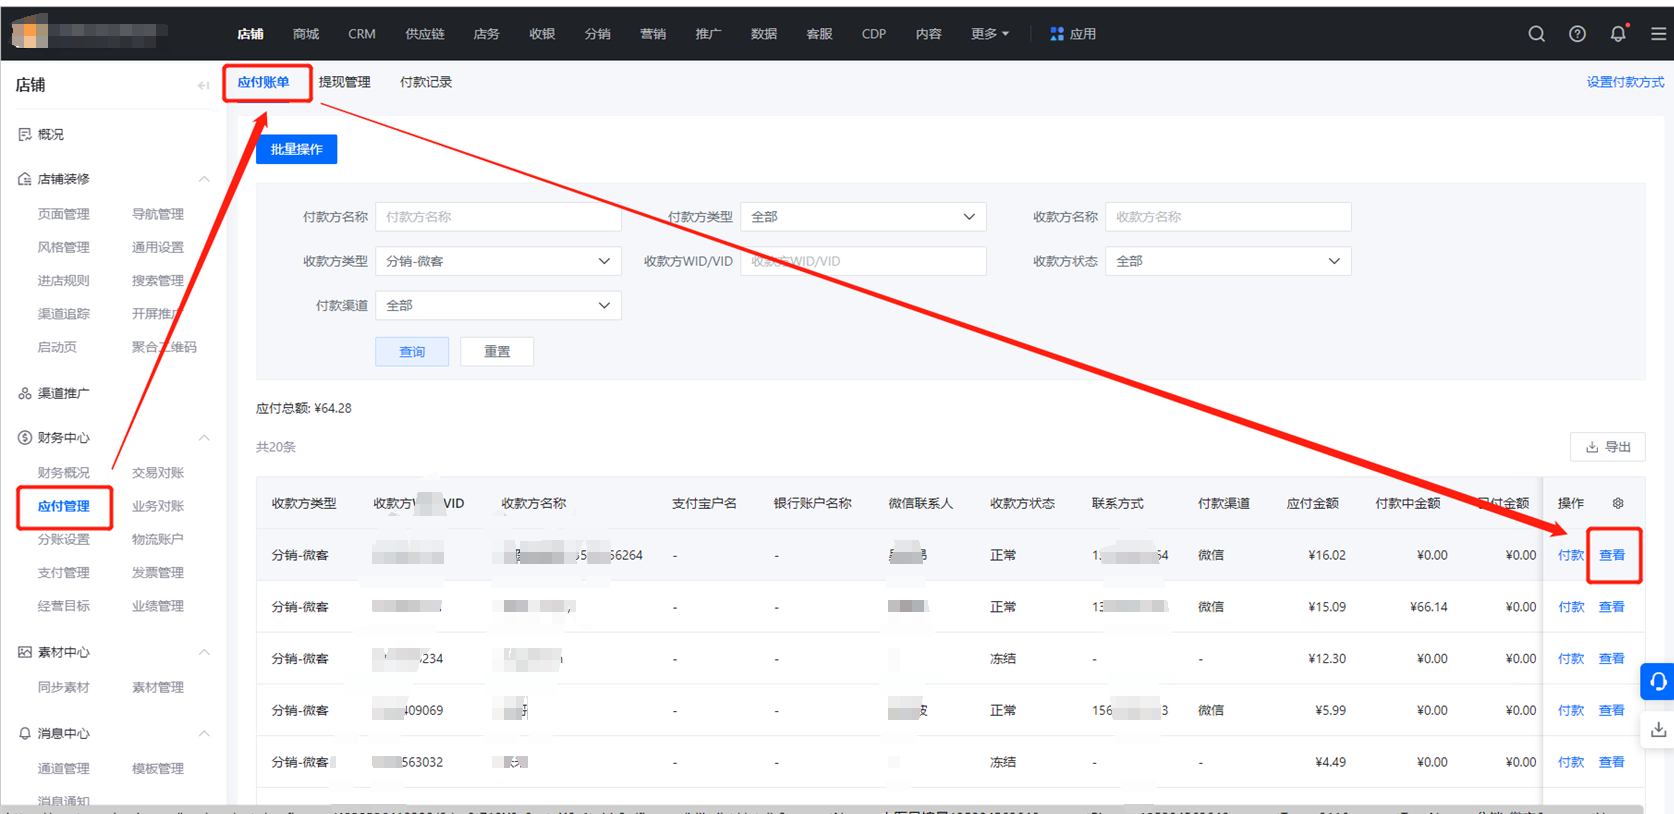Open the 收款方类型 dropdown
The height and width of the screenshot is (814, 1674).
(x=498, y=261)
